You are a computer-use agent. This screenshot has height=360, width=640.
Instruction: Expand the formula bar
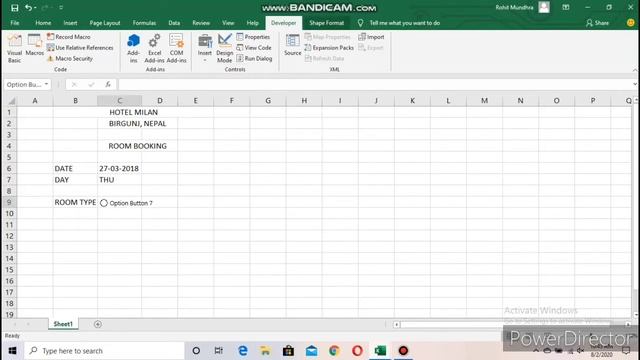pos(635,84)
